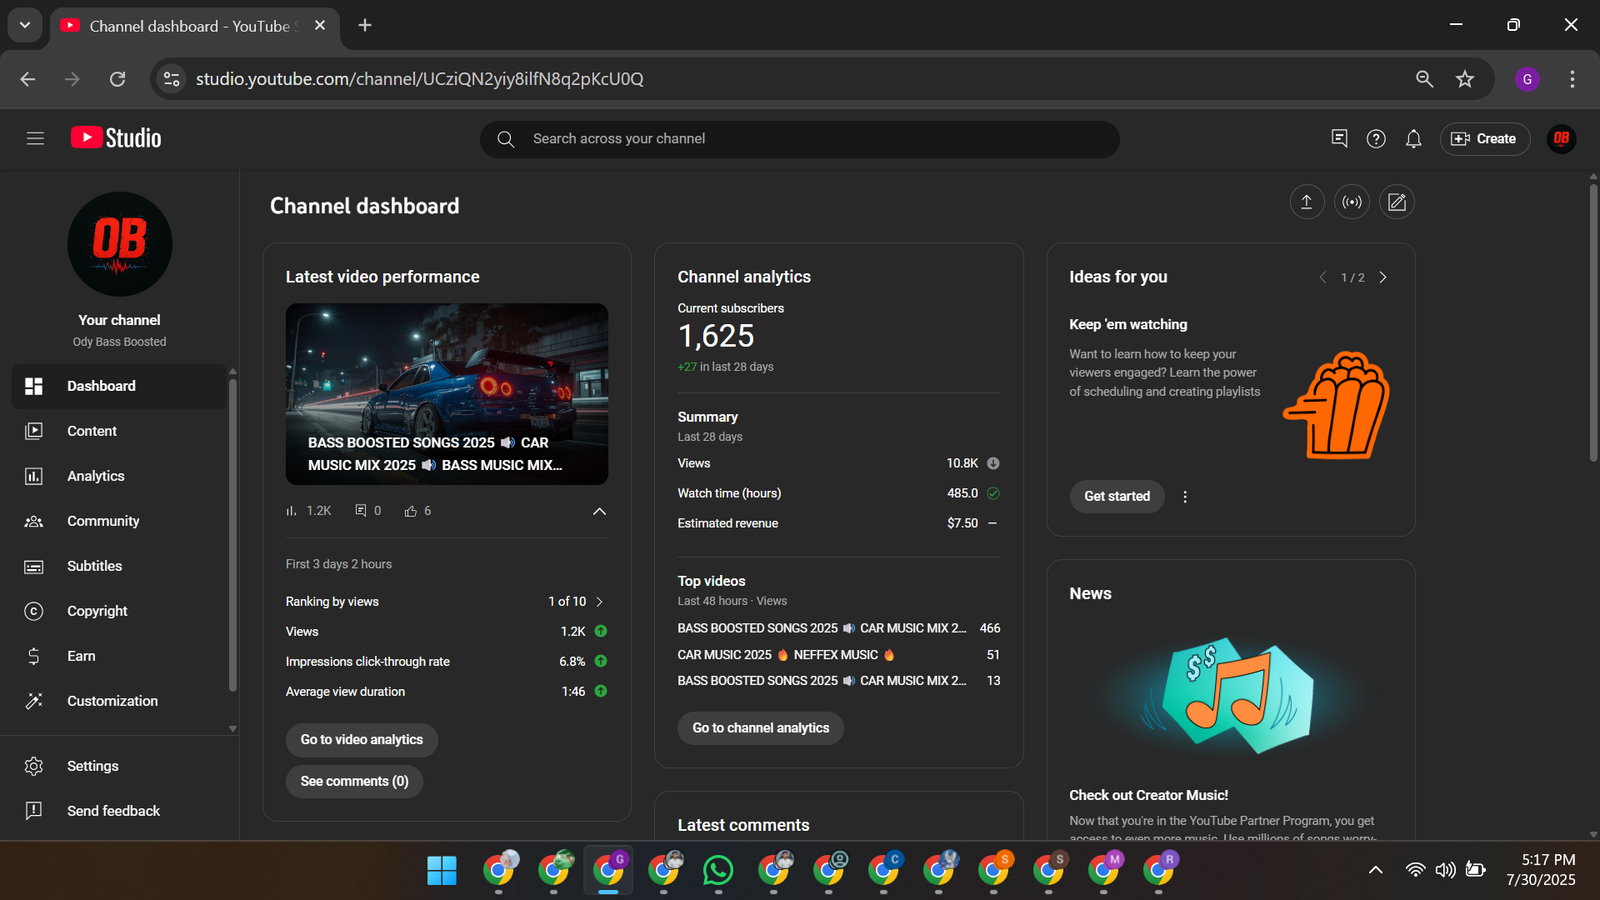The image size is (1600, 900).
Task: Open WhatsApp from the taskbar
Action: pos(718,870)
